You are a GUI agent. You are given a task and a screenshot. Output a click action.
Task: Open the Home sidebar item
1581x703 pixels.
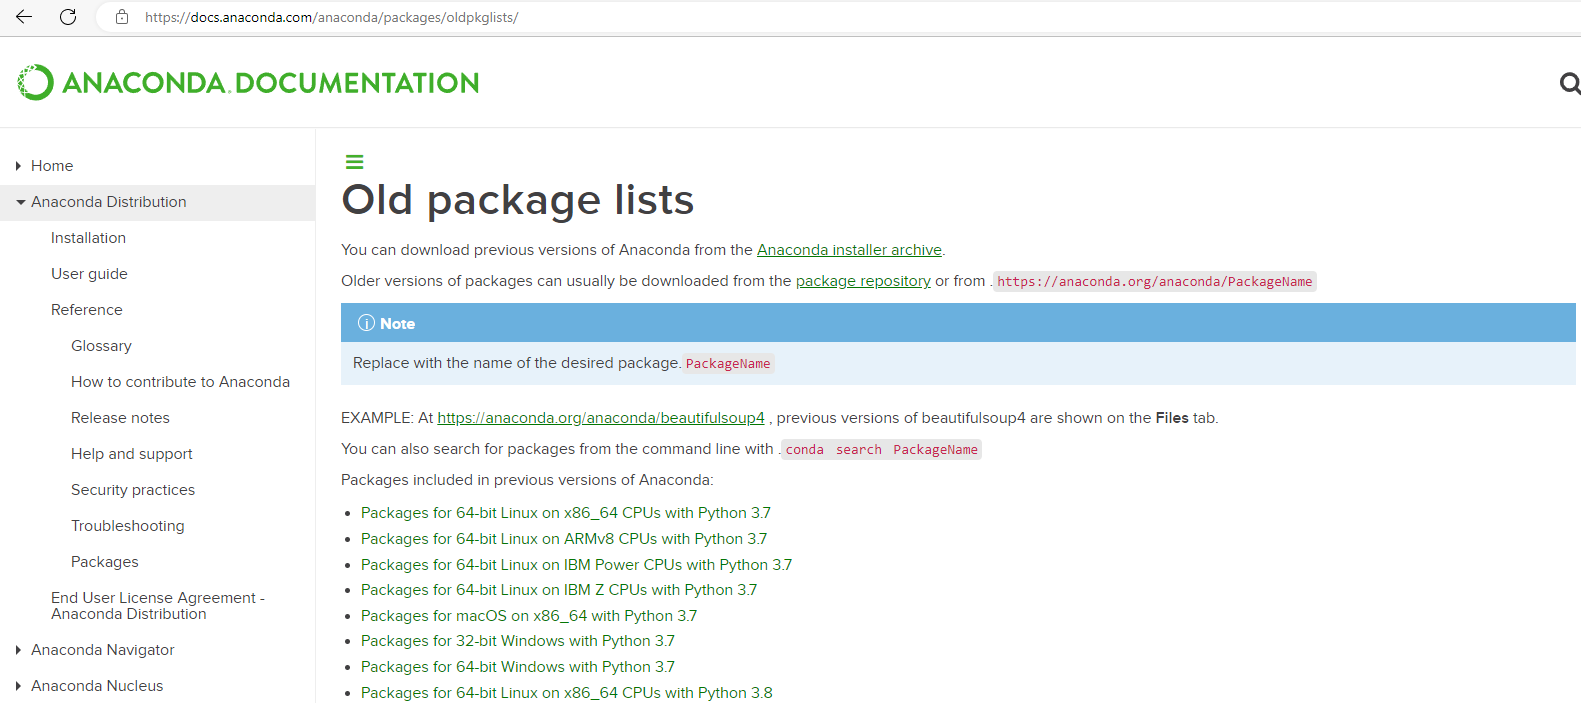(x=52, y=166)
